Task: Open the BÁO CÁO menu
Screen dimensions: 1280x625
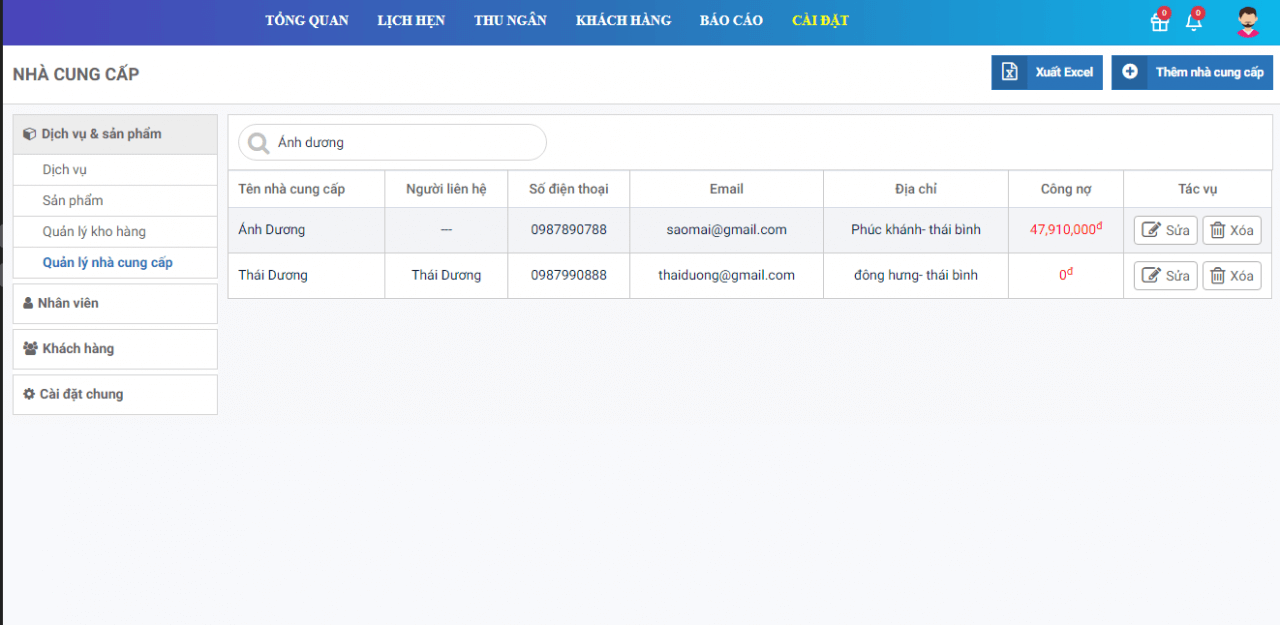Action: [731, 21]
